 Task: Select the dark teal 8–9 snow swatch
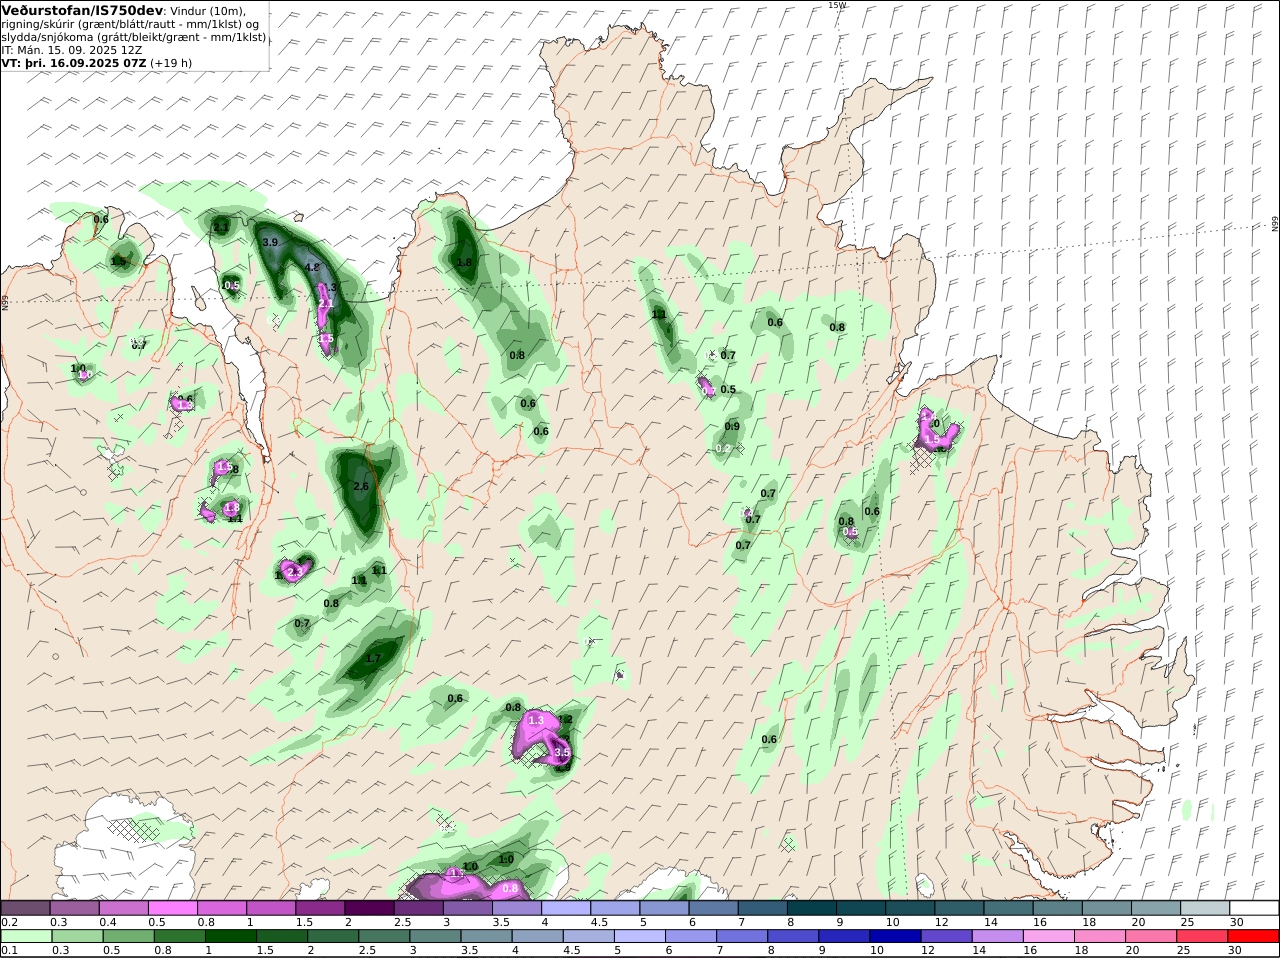(x=813, y=908)
